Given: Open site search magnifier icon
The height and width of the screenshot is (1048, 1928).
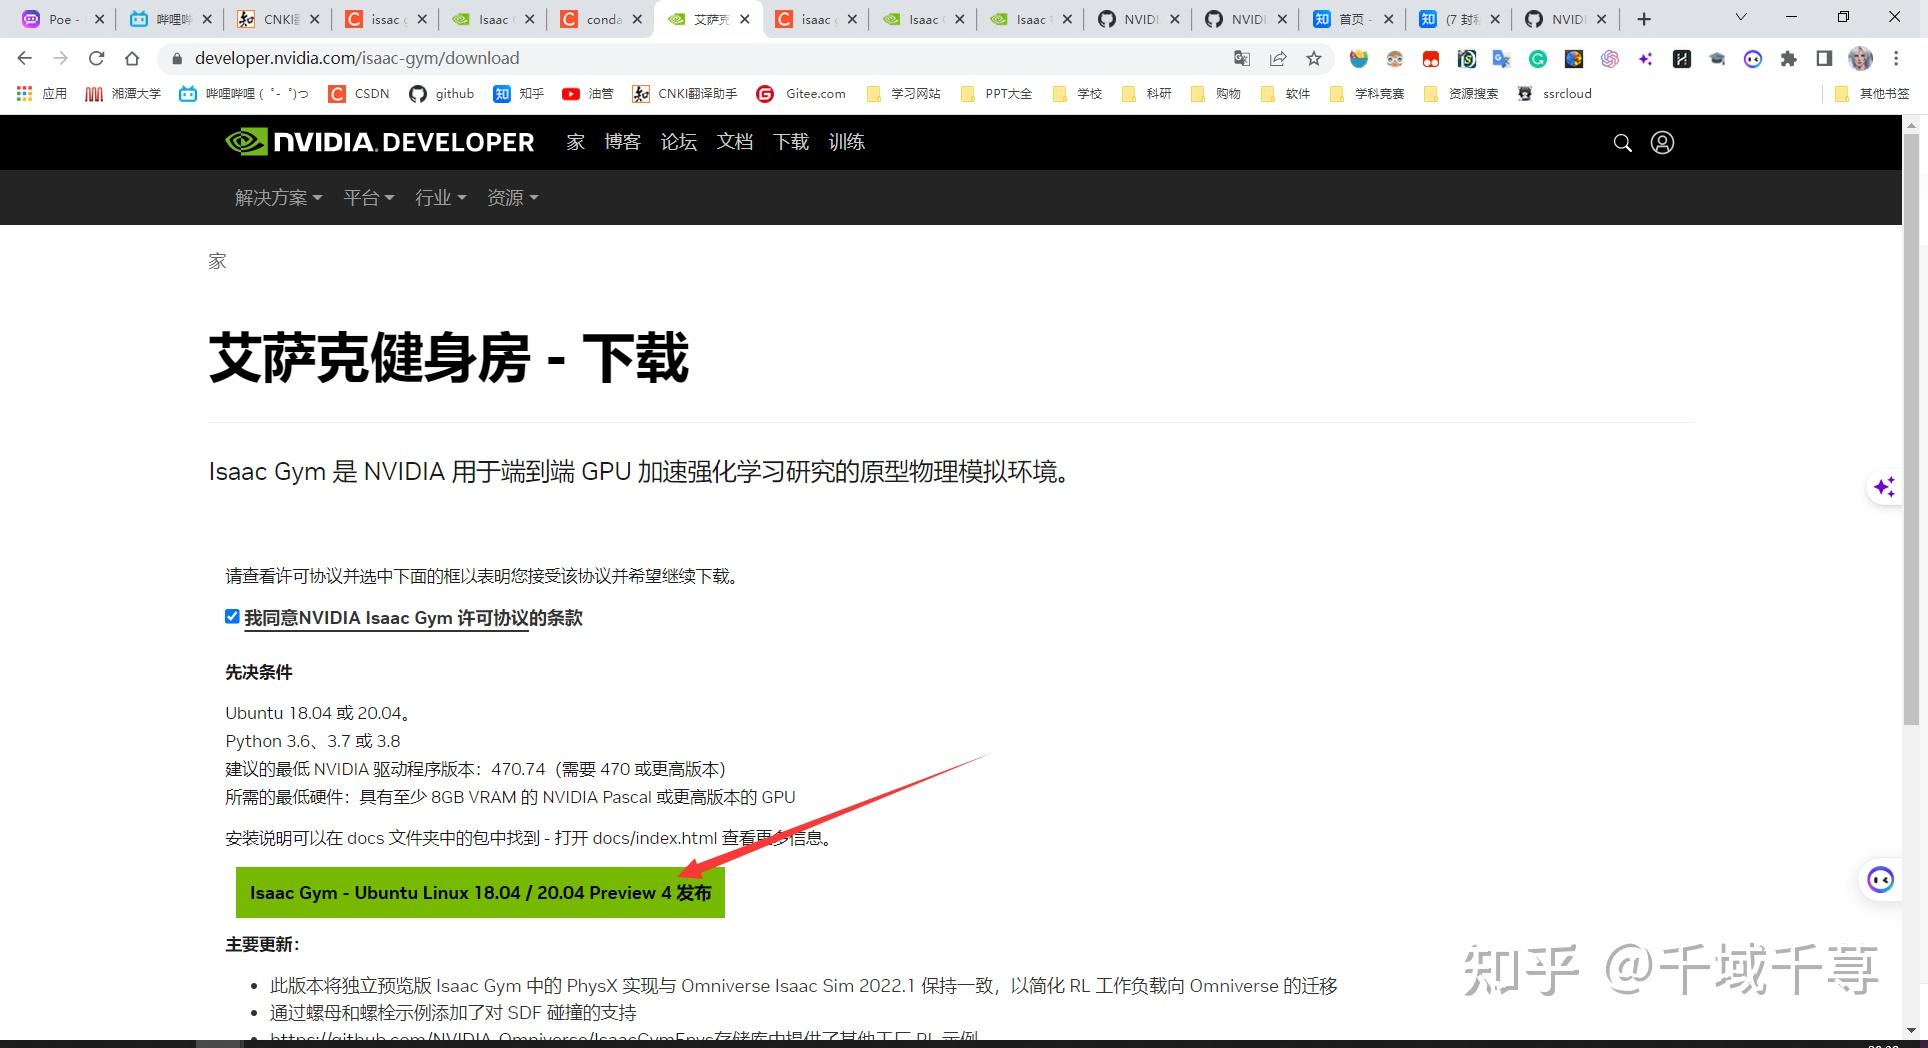Looking at the screenshot, I should click(1622, 143).
